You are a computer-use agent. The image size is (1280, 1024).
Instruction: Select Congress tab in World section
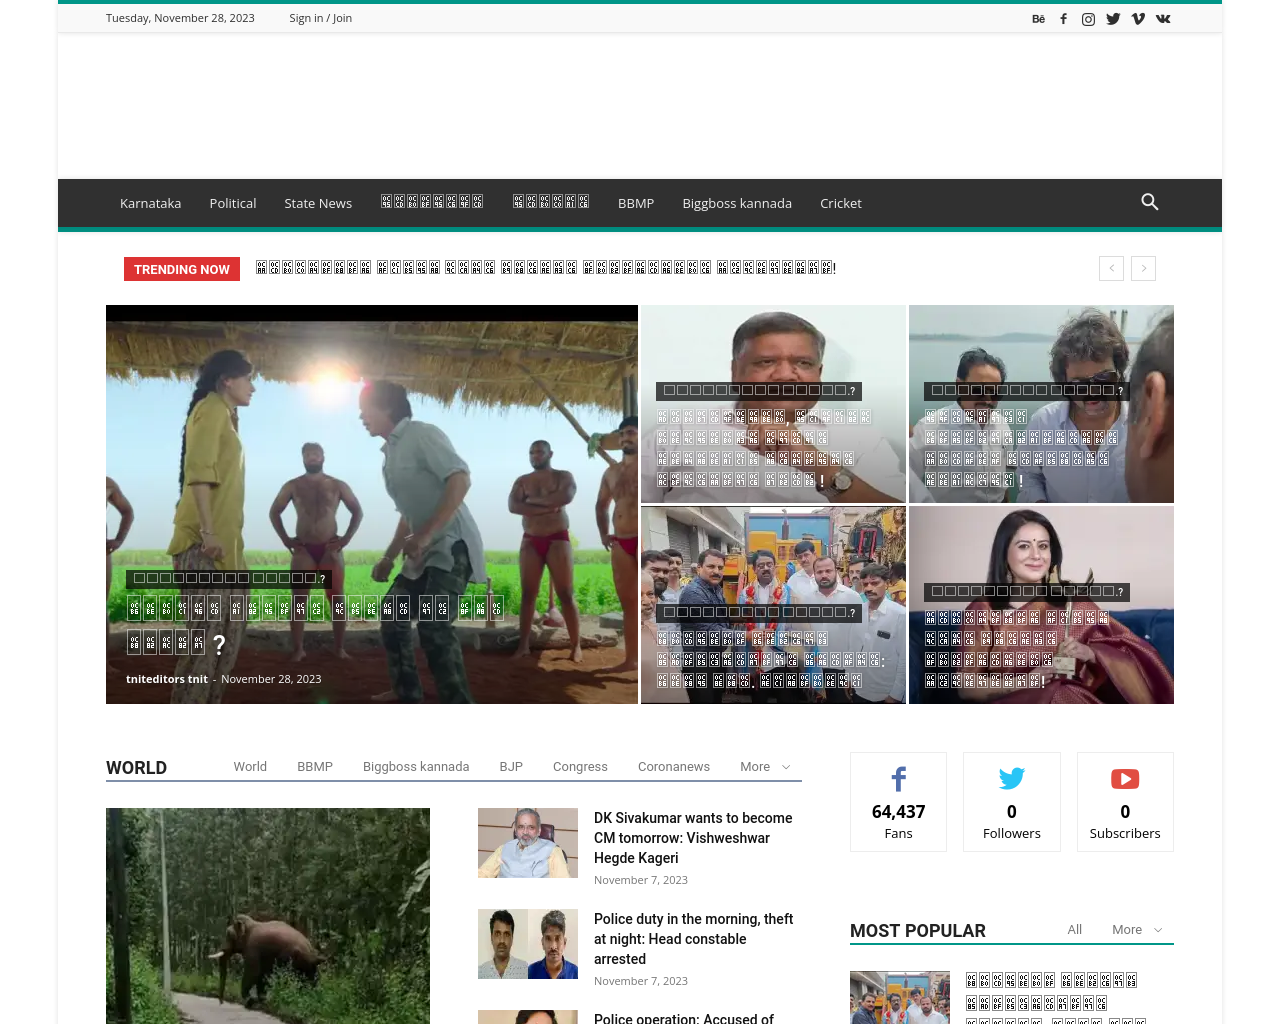[580, 767]
